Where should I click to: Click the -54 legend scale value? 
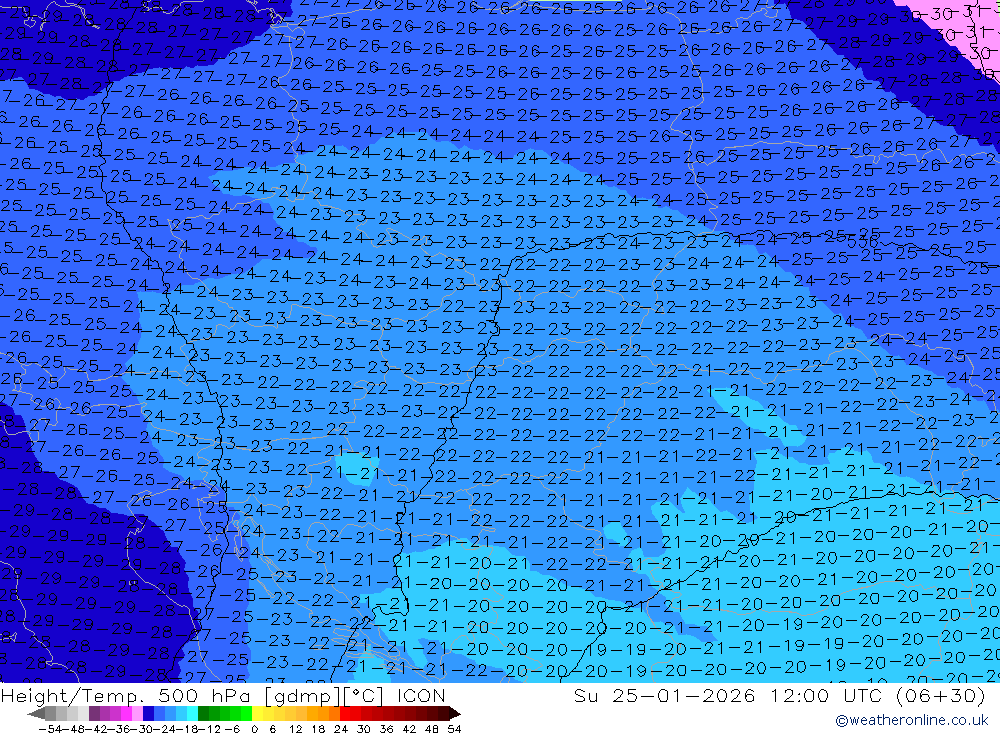50,729
